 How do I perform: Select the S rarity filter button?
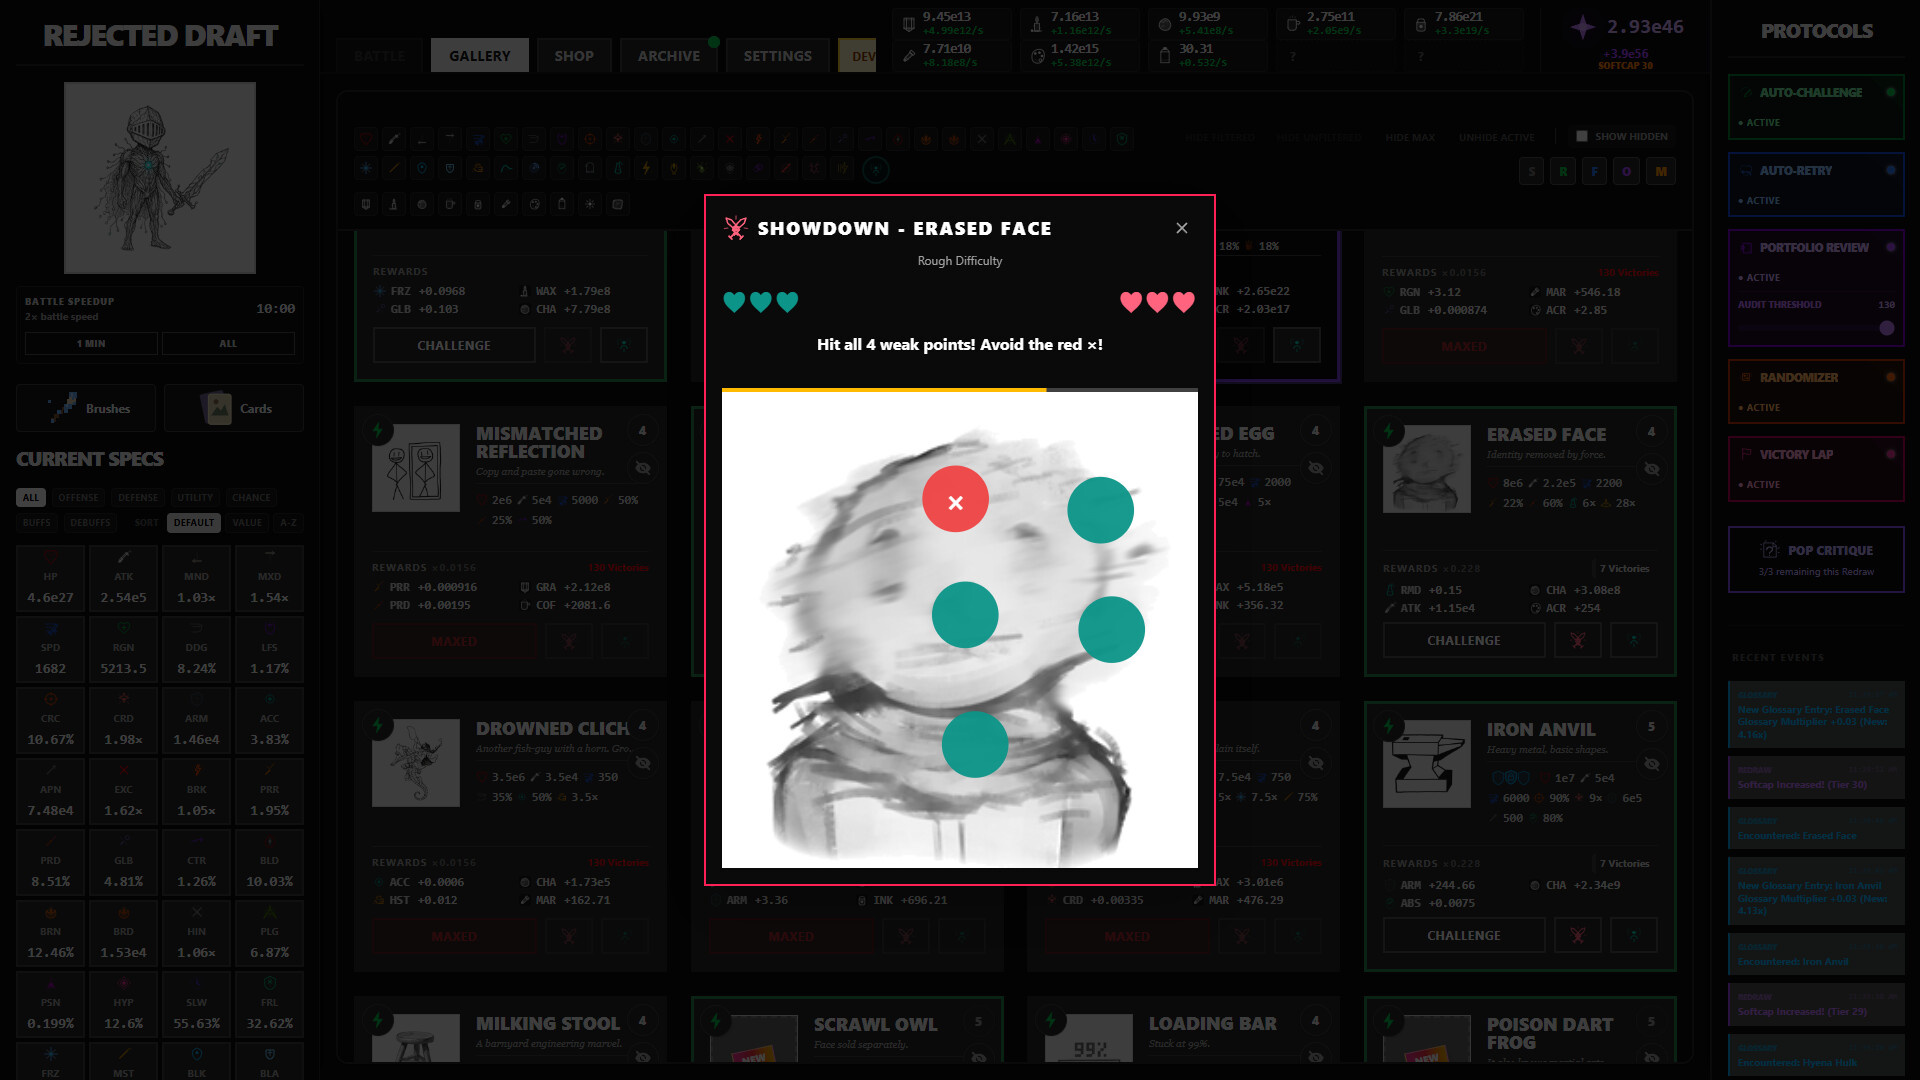tap(1531, 172)
